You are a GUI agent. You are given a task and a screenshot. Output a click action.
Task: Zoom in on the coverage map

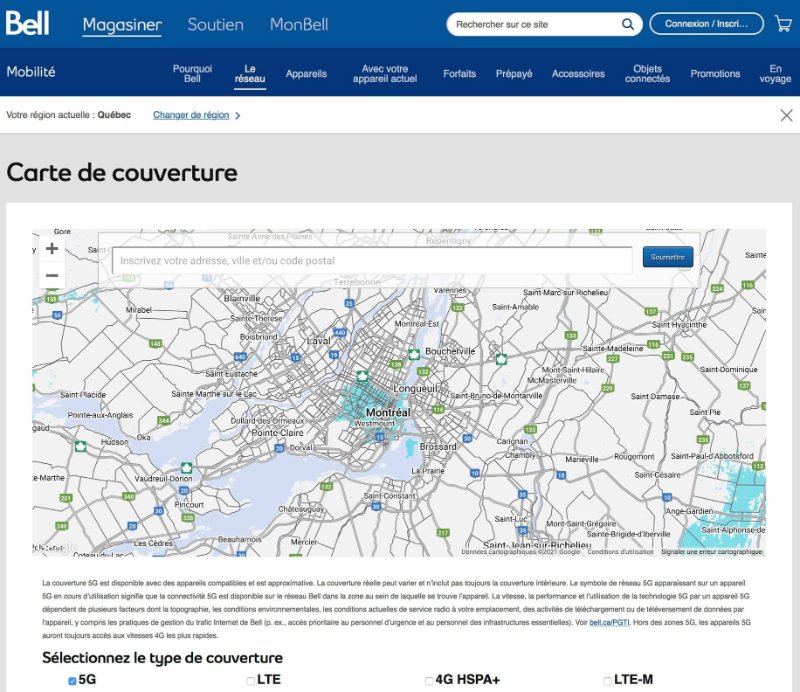point(52,249)
